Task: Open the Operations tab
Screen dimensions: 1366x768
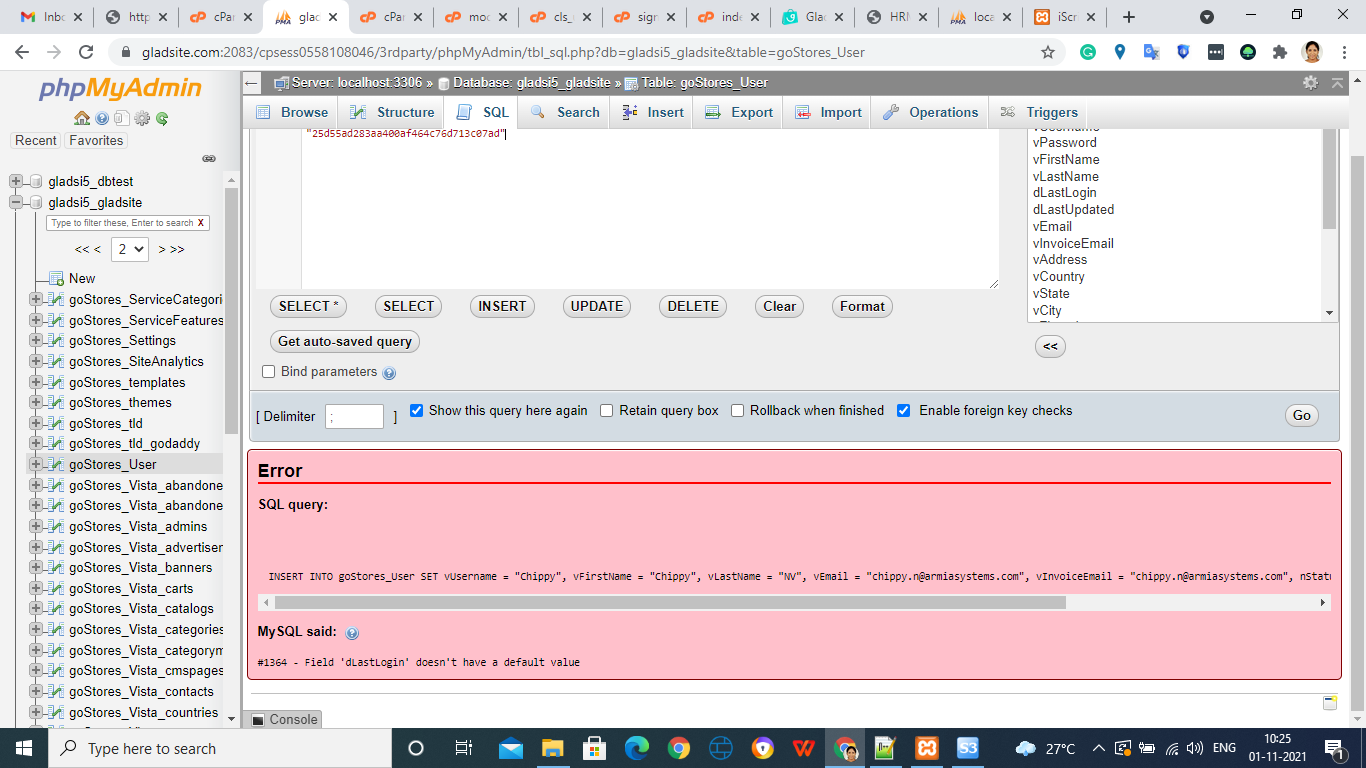Action: 931,112
